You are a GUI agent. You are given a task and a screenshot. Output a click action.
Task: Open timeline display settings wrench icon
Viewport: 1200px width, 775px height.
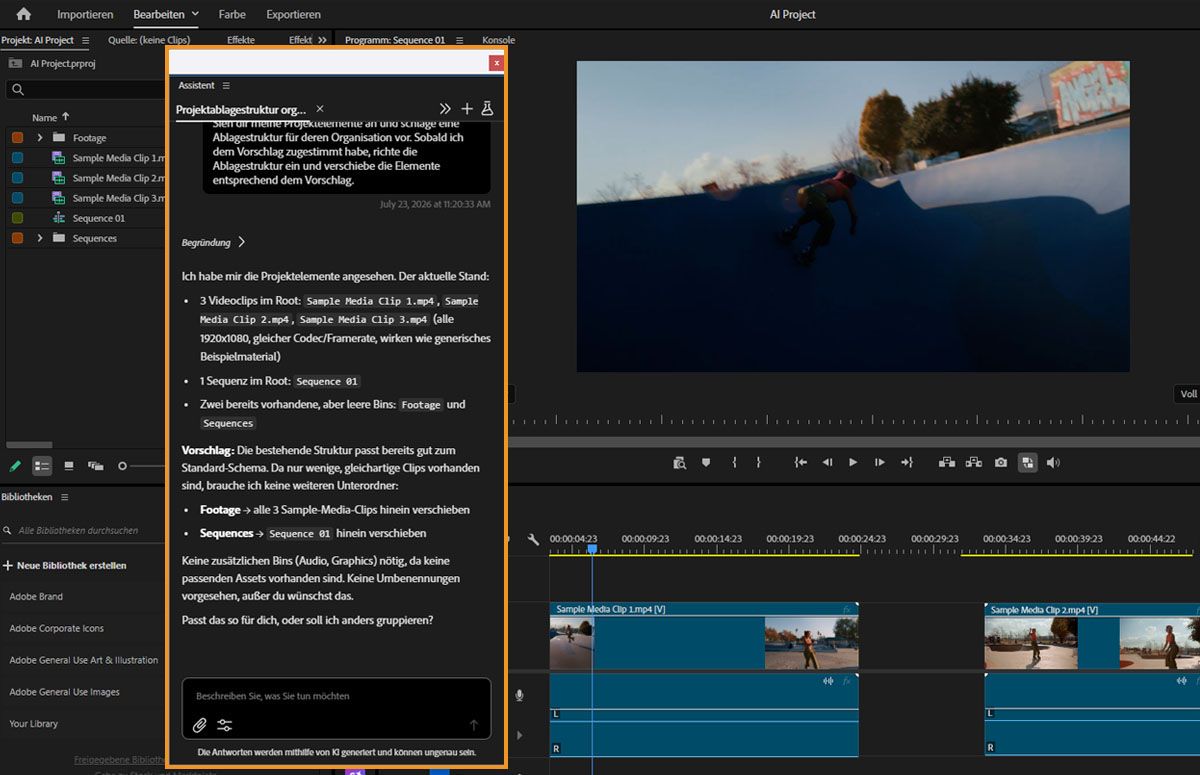pyautogui.click(x=533, y=539)
